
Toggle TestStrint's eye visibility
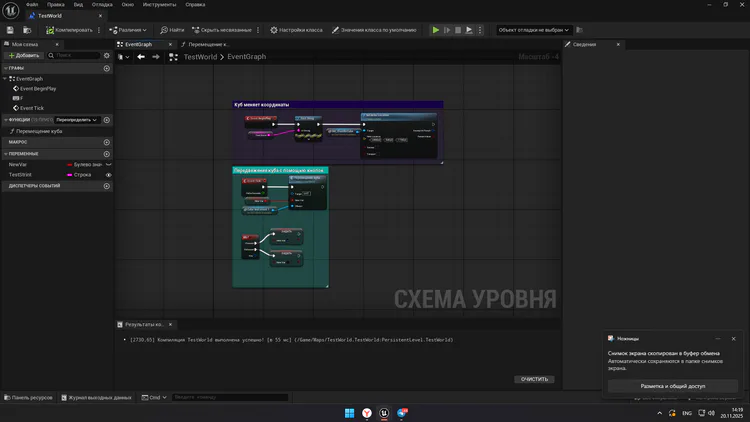pyautogui.click(x=109, y=175)
